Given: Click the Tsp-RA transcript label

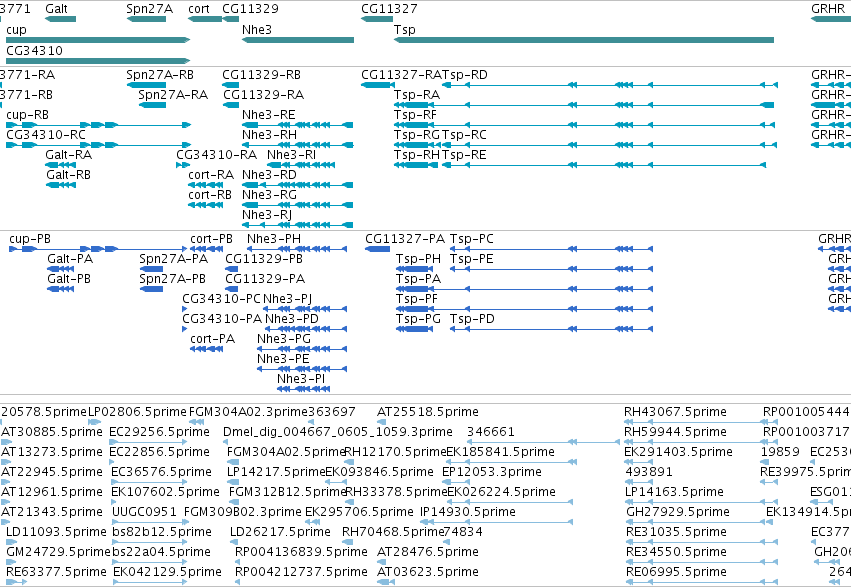Looking at the screenshot, I should (x=417, y=95).
